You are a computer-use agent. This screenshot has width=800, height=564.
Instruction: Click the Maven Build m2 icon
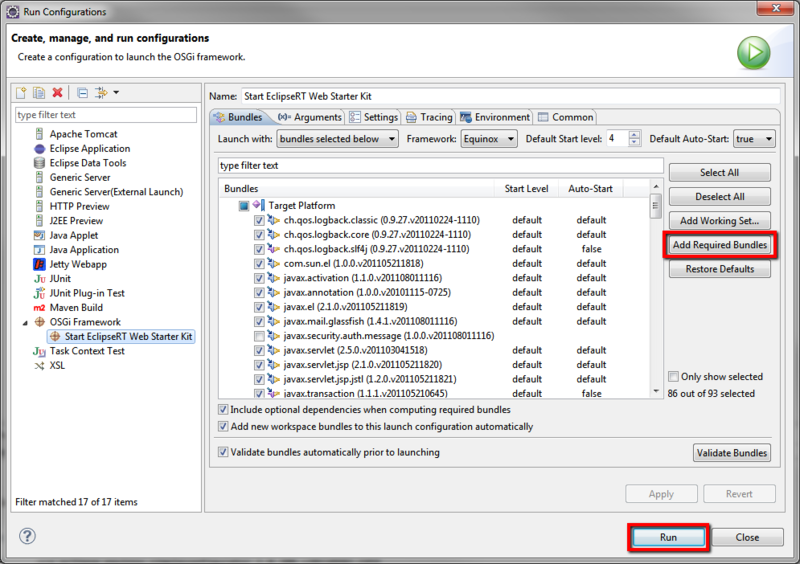[39, 307]
